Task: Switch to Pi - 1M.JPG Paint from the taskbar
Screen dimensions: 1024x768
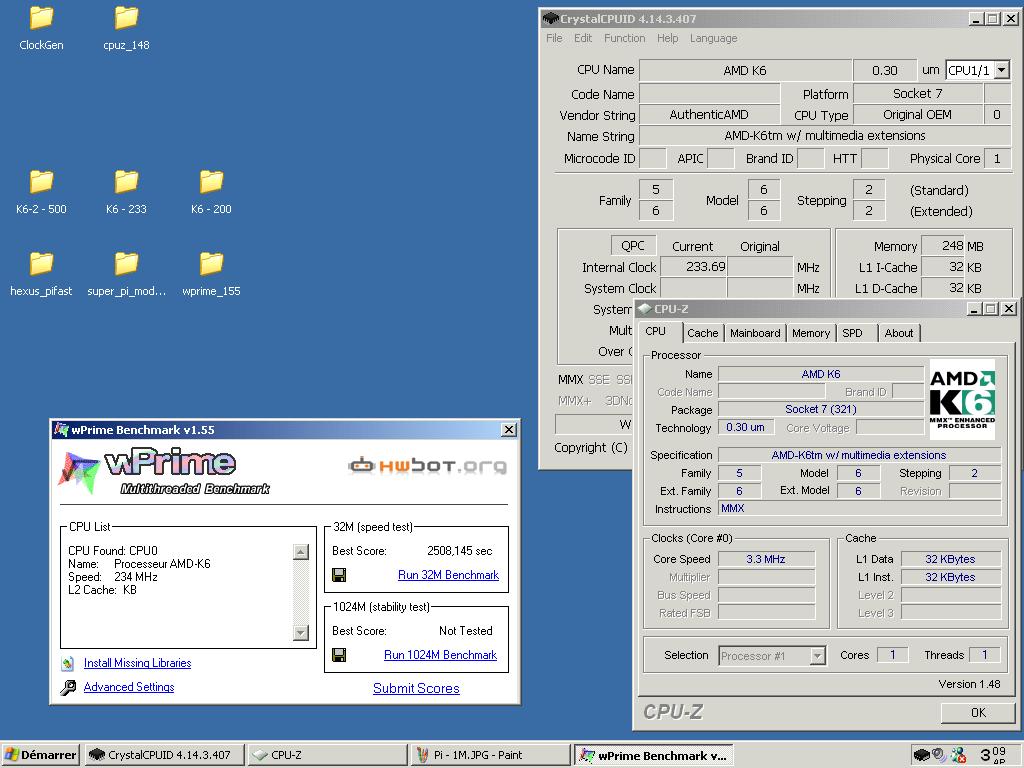Action: [x=490, y=755]
